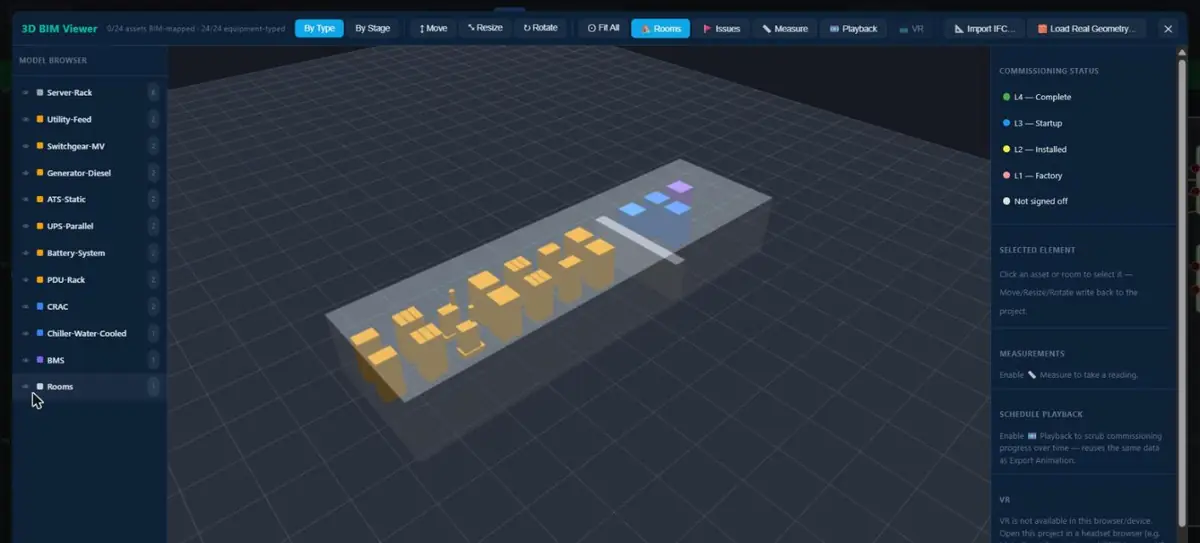This screenshot has height=543, width=1200.
Task: Open the Issues flag tool
Action: (721, 28)
